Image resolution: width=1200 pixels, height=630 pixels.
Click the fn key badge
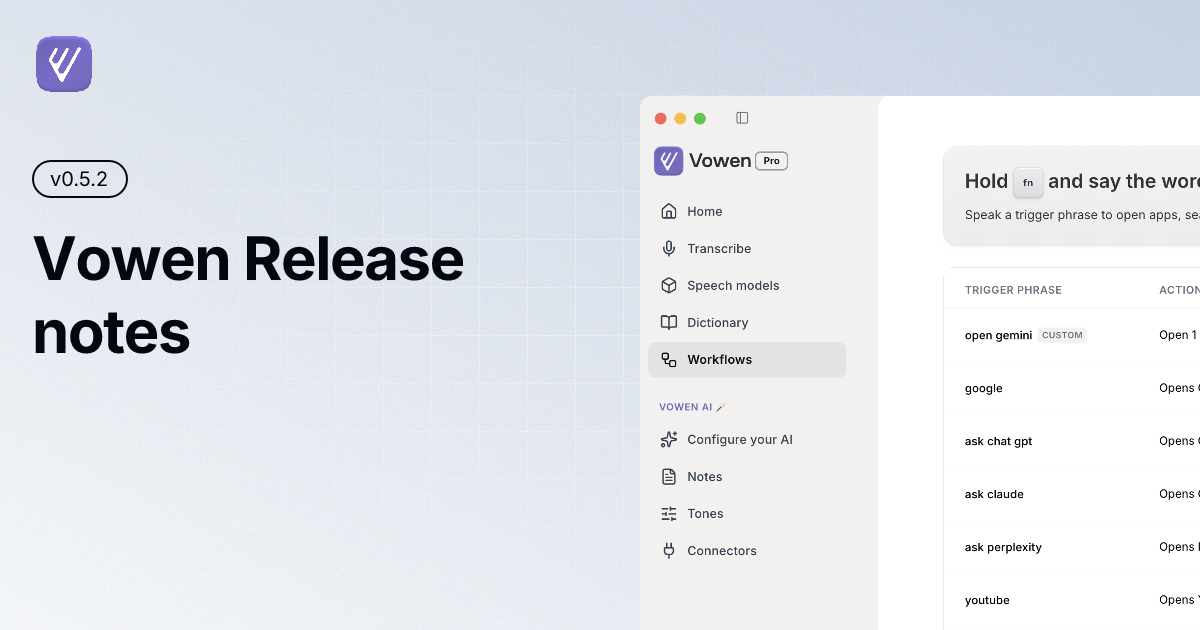click(1028, 183)
